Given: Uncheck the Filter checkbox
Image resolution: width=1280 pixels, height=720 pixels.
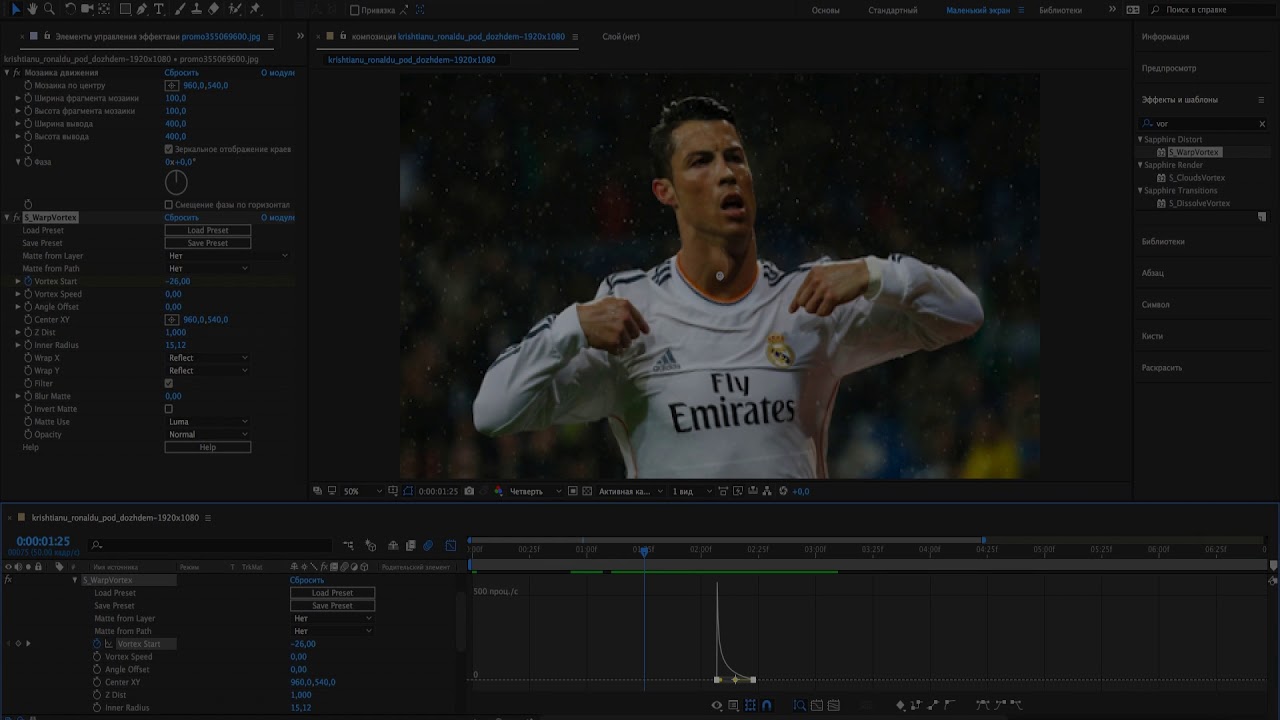Looking at the screenshot, I should (169, 383).
